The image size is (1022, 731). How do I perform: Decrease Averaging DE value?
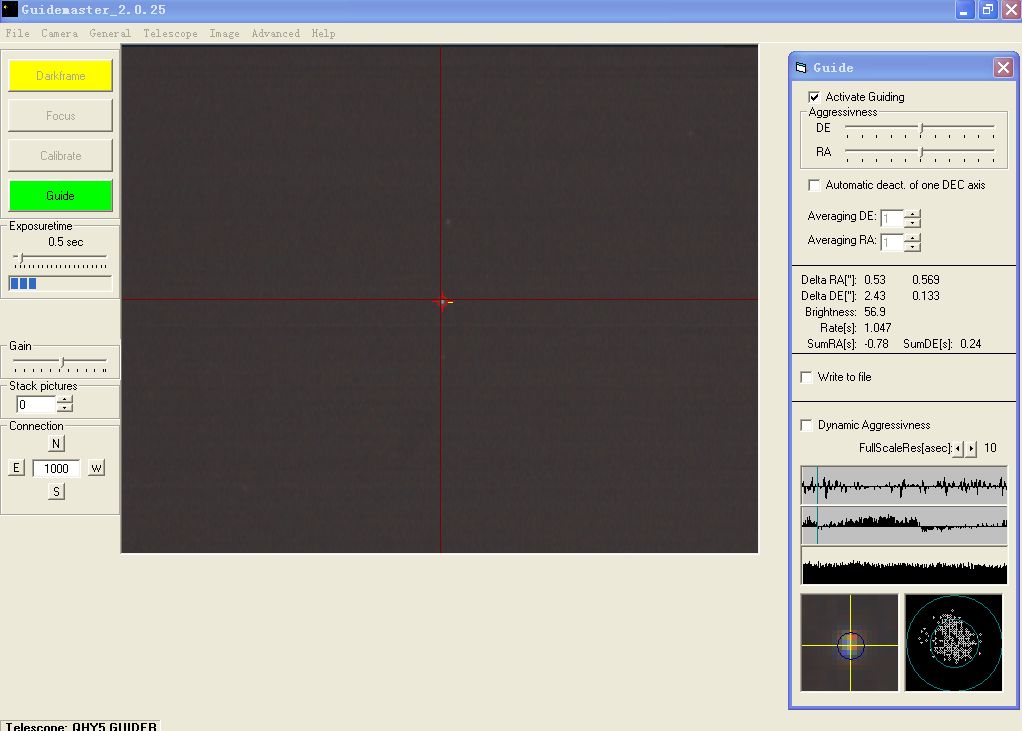coord(912,223)
